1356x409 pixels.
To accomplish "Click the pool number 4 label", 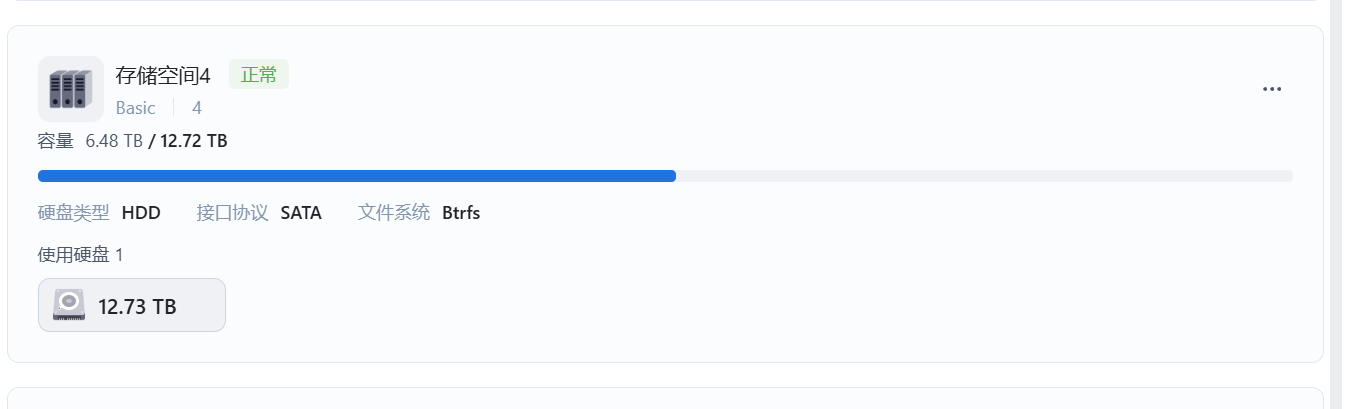I will (197, 107).
